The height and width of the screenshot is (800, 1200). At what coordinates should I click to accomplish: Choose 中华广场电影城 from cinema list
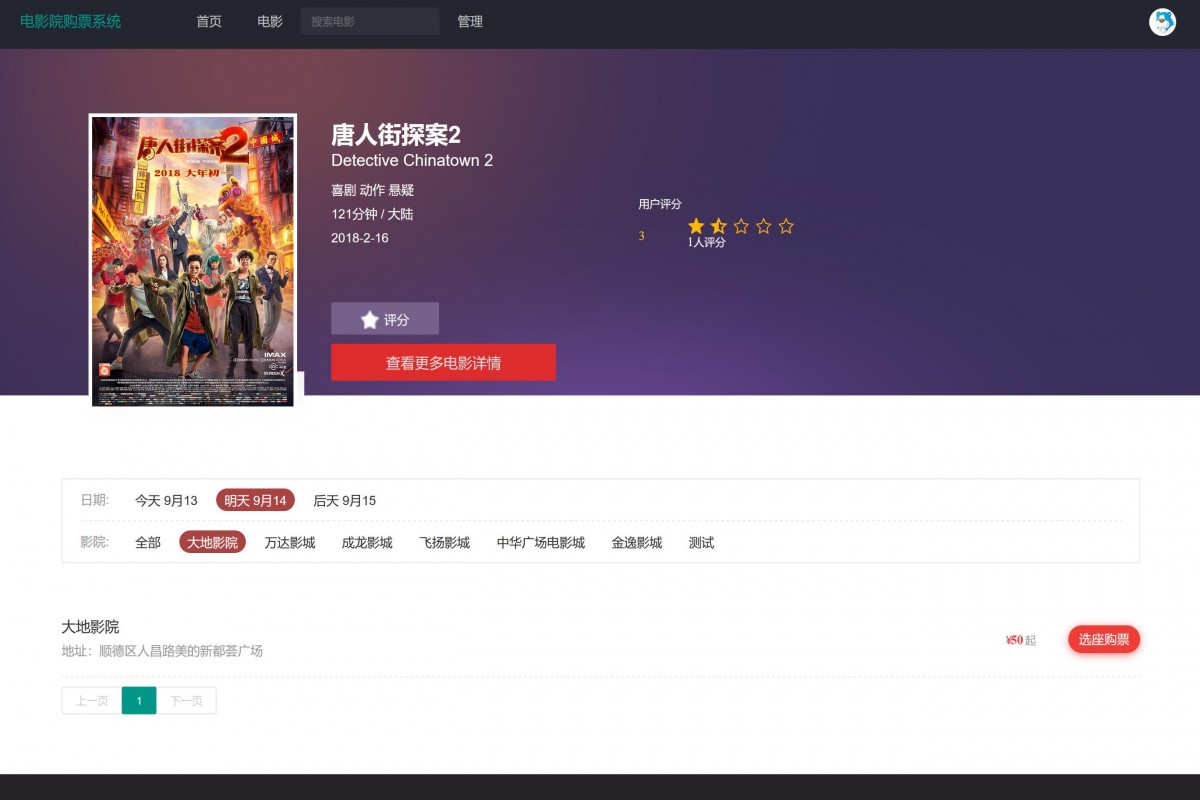(x=540, y=542)
